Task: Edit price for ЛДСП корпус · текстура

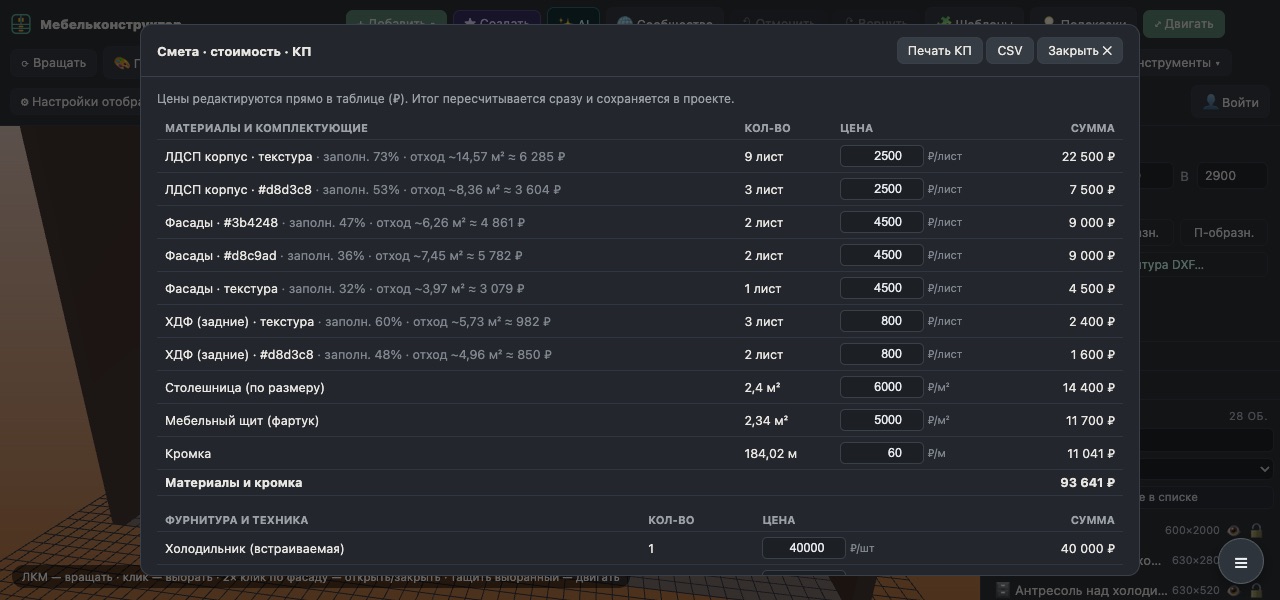Action: pyautogui.click(x=881, y=156)
